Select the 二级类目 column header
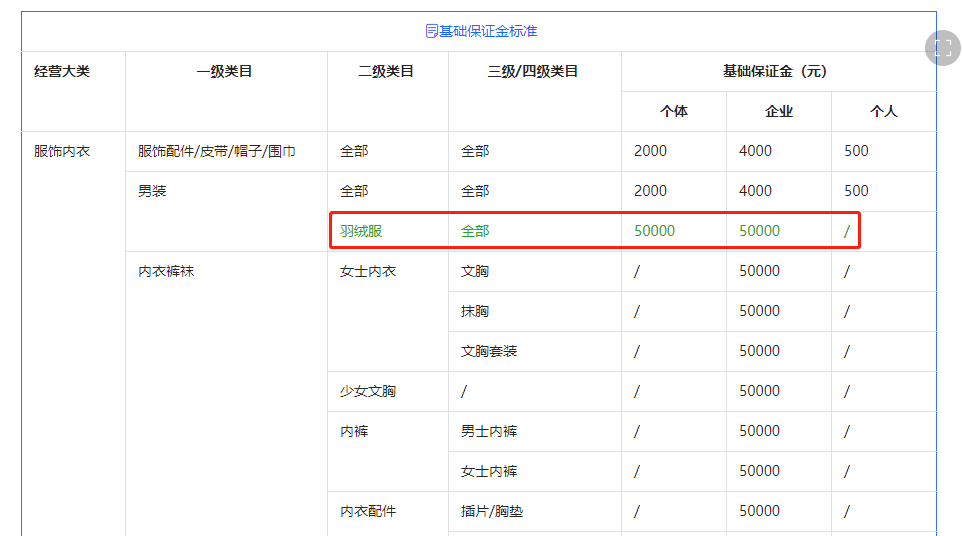 [386, 71]
